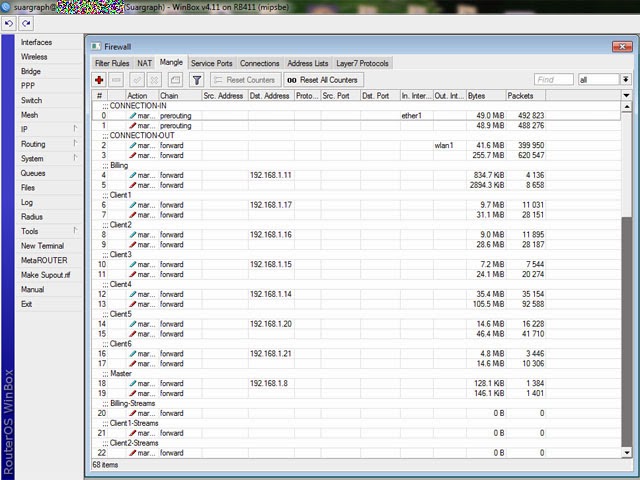
Task: Open Mesh in the sidebar
Action: (49, 115)
